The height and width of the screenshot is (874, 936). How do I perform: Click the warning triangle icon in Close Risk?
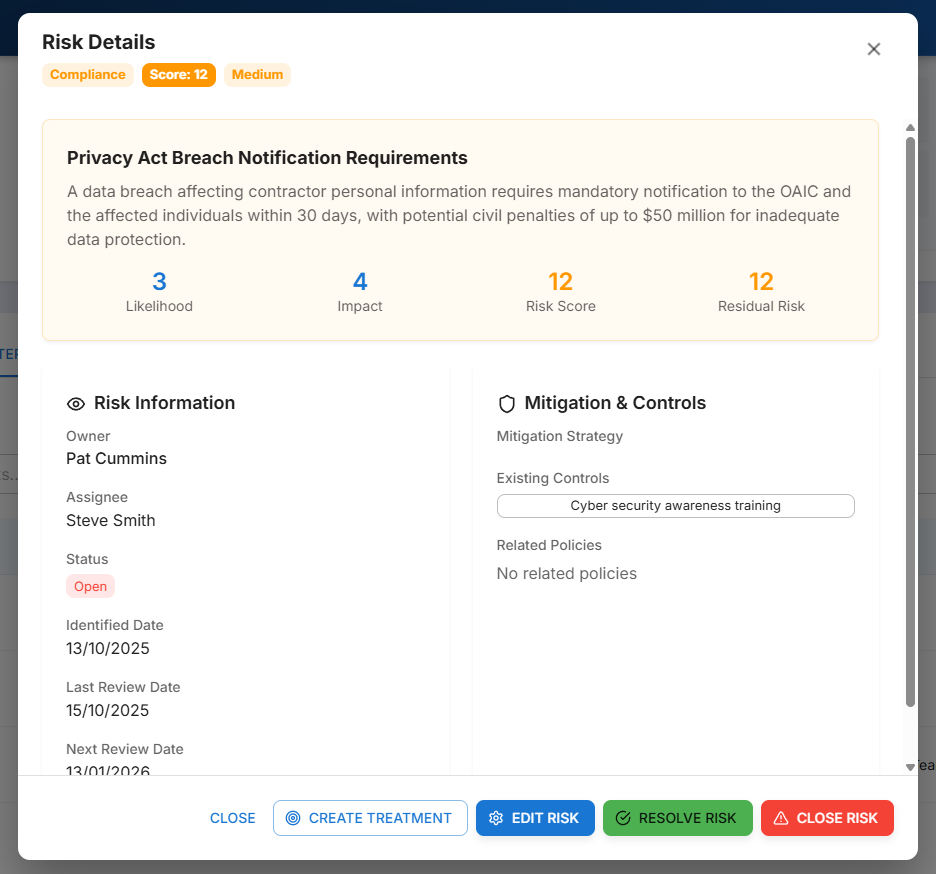(x=781, y=818)
